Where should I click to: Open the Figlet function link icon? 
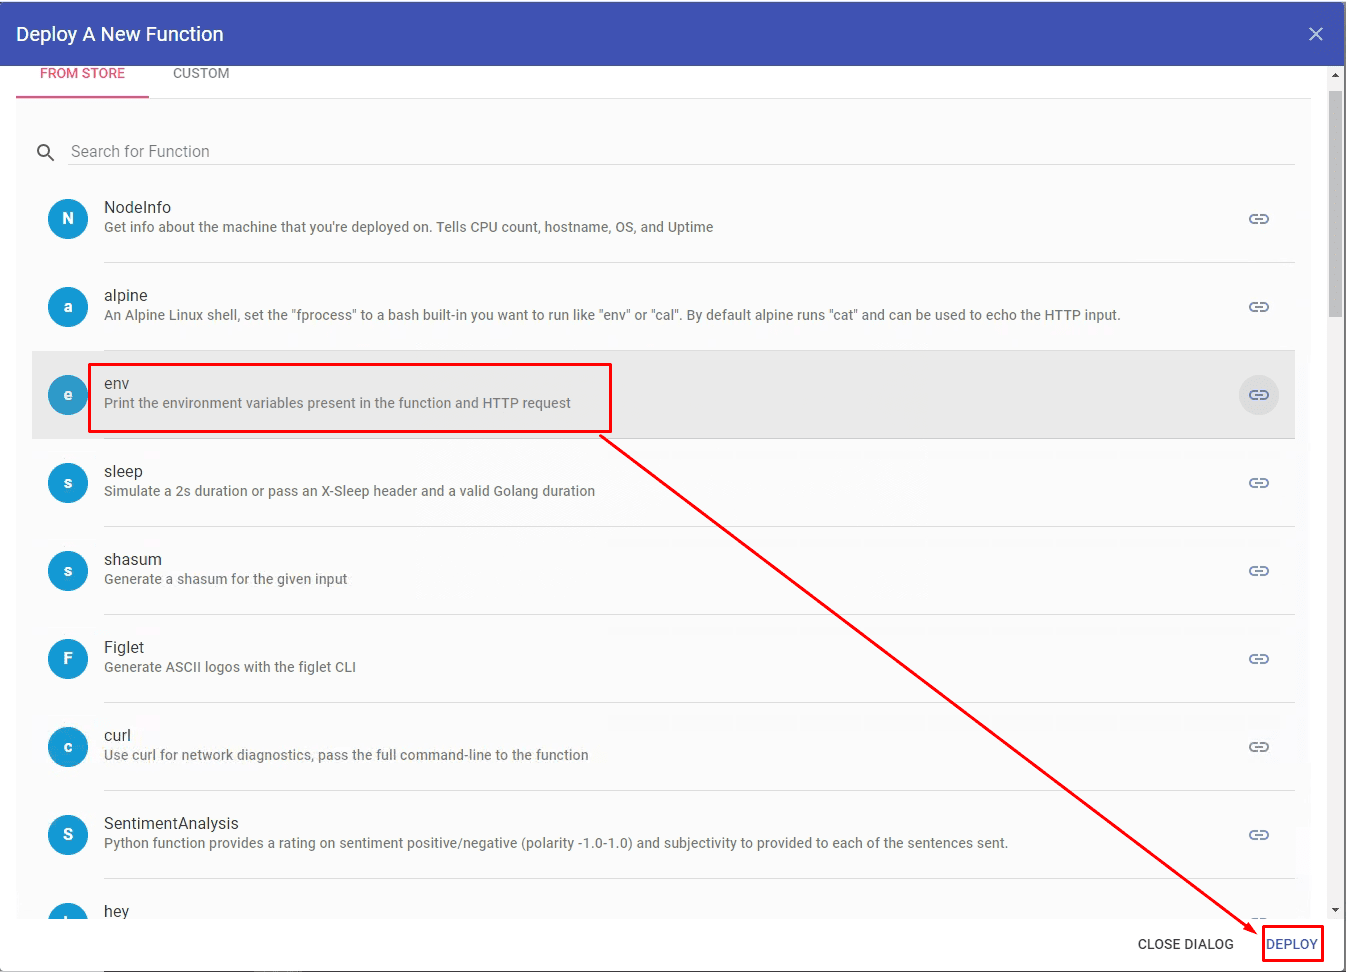(x=1259, y=659)
